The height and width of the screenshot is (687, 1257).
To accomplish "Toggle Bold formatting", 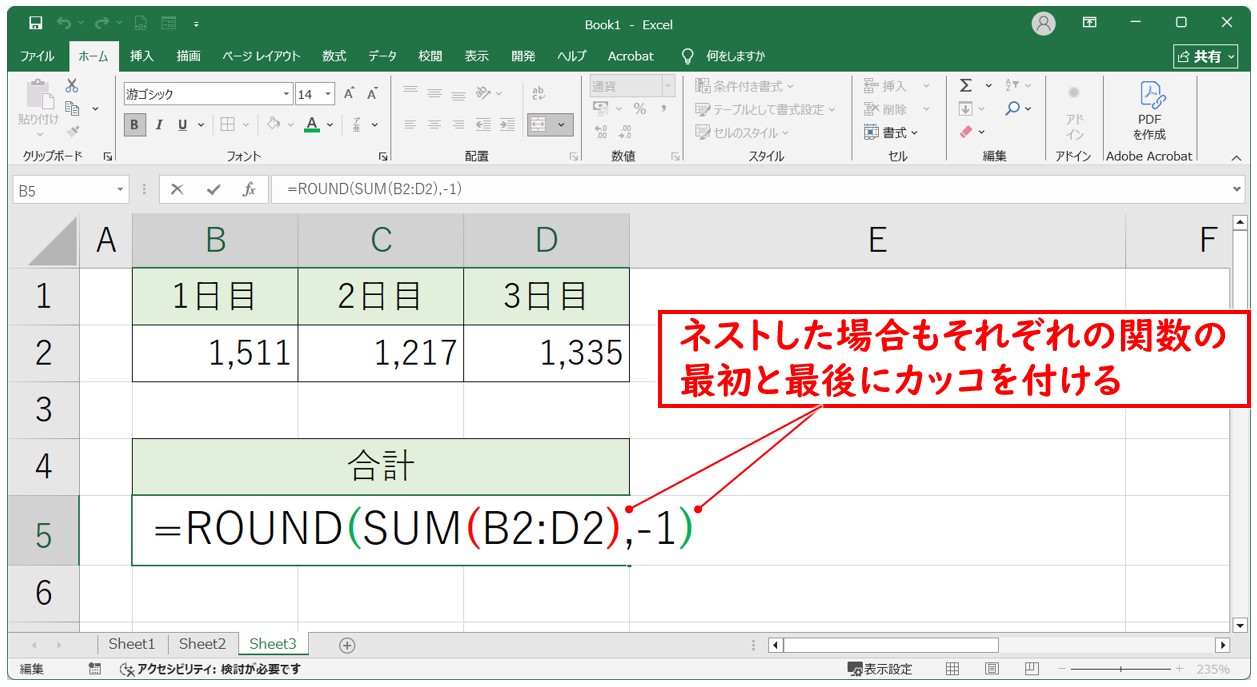I will 134,125.
